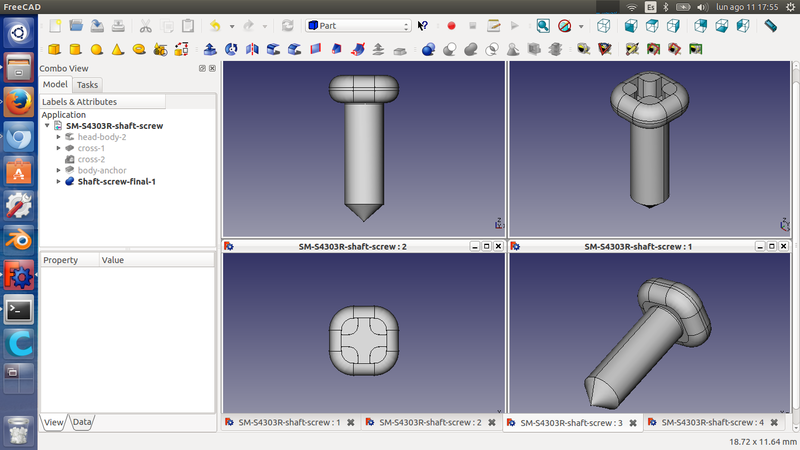Create a sphere primitive
800x450 pixels.
97,48
